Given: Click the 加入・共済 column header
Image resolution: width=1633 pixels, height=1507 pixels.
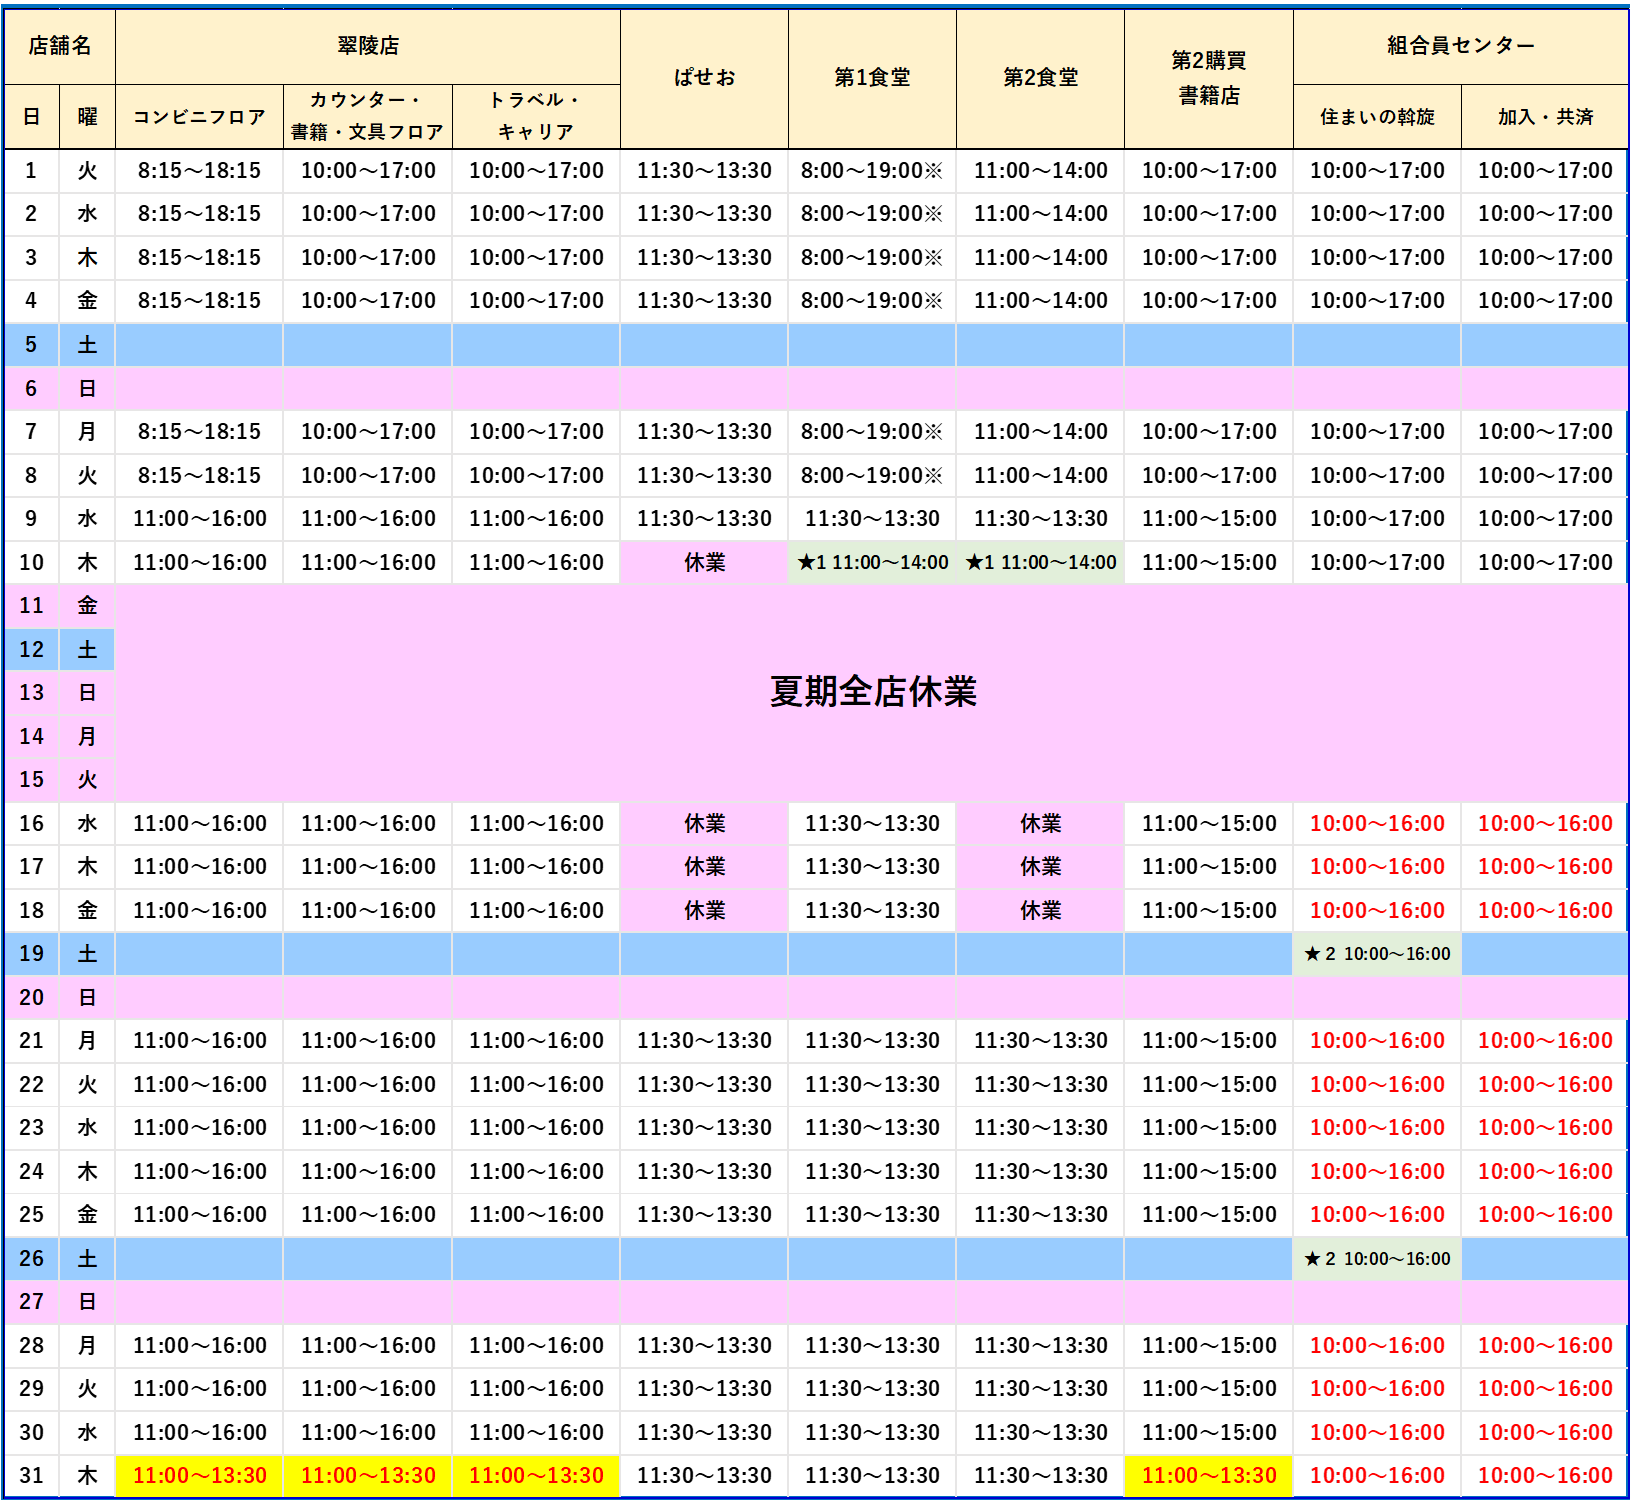Looking at the screenshot, I should 1544,115.
